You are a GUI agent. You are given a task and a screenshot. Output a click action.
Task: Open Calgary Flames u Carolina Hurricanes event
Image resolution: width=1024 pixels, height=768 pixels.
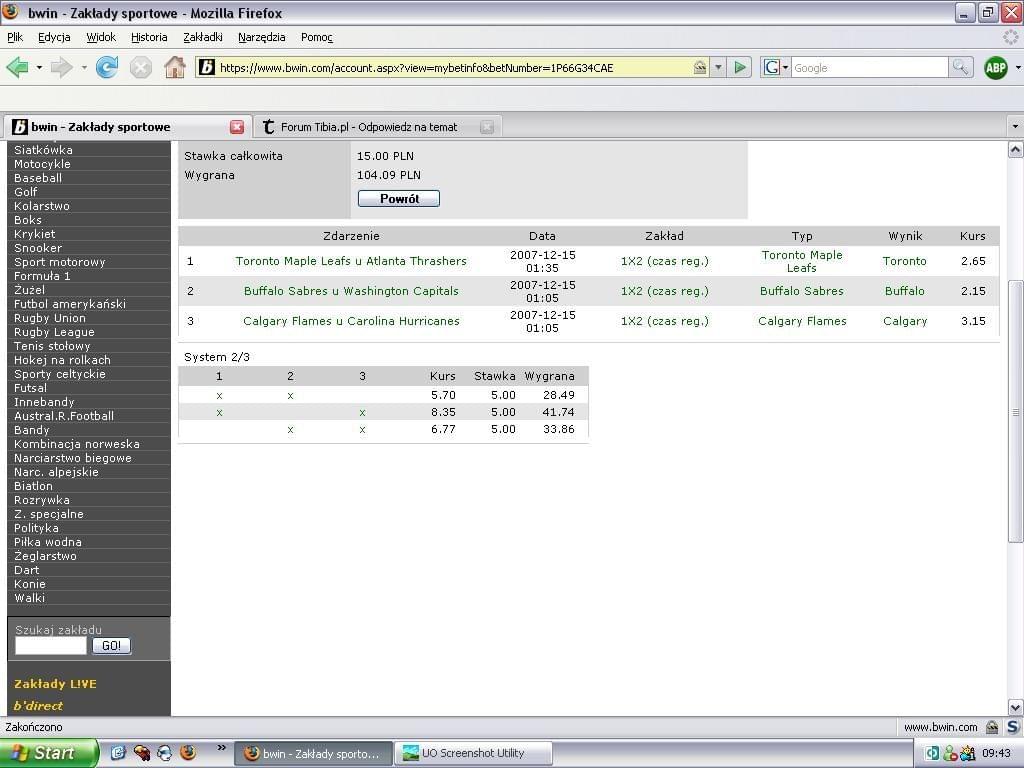(351, 321)
